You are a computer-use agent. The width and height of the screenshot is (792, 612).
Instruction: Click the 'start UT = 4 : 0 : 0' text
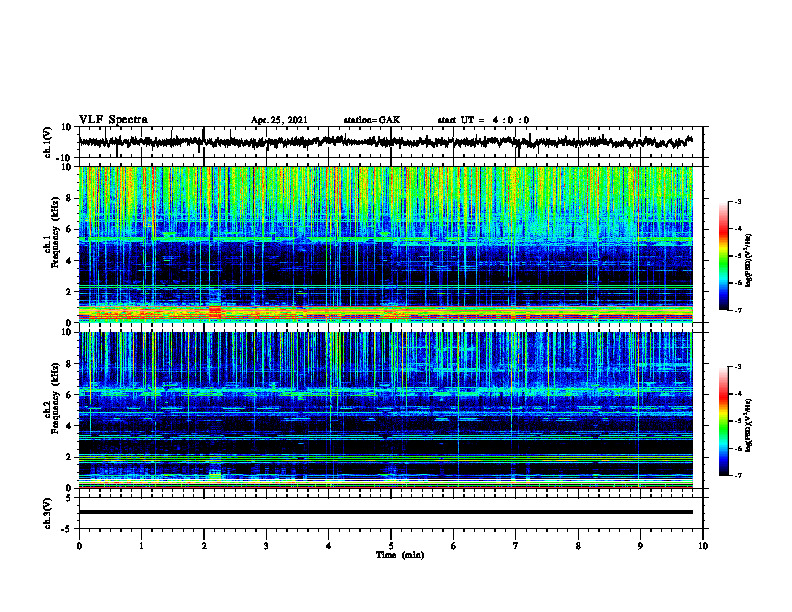[x=483, y=120]
